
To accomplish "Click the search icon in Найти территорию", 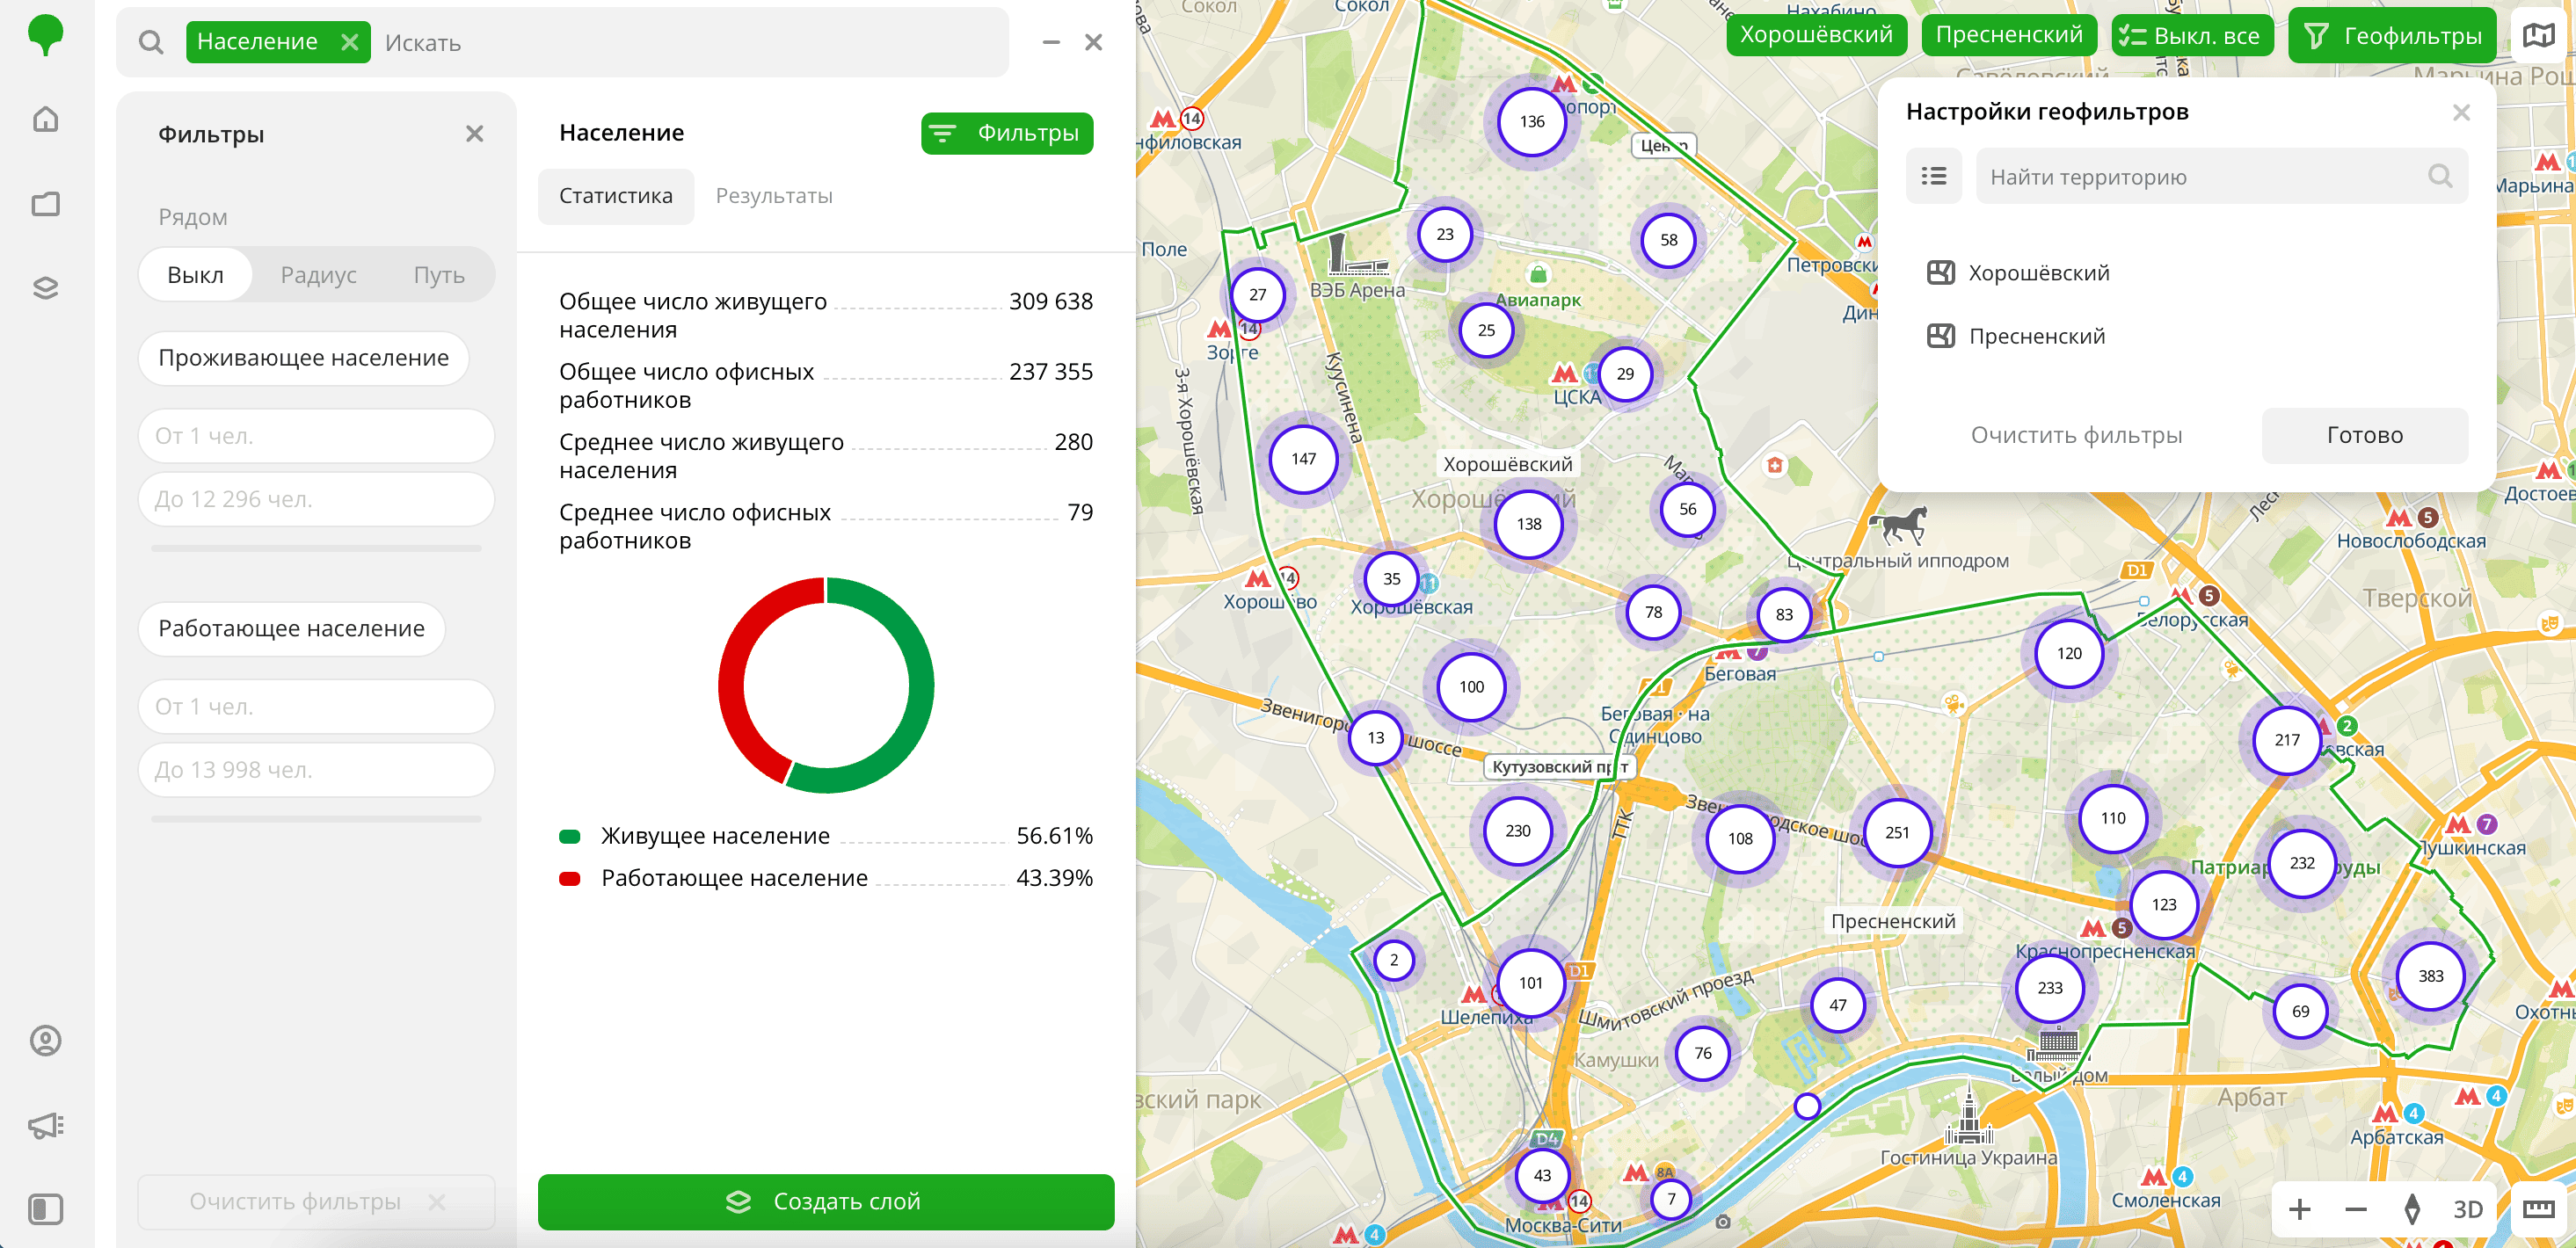I will coord(2439,176).
